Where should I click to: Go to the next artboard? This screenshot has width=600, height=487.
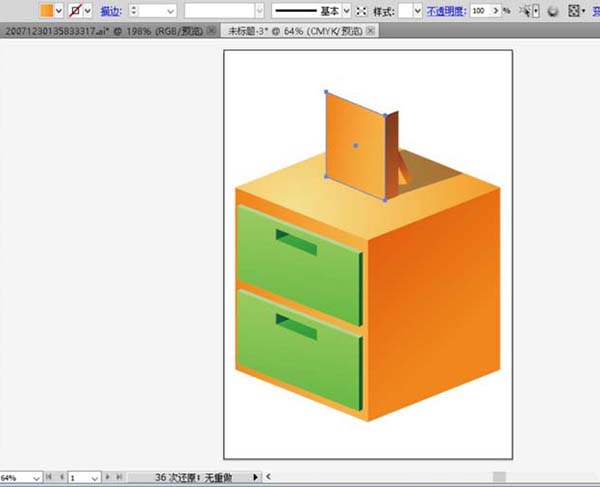point(108,477)
